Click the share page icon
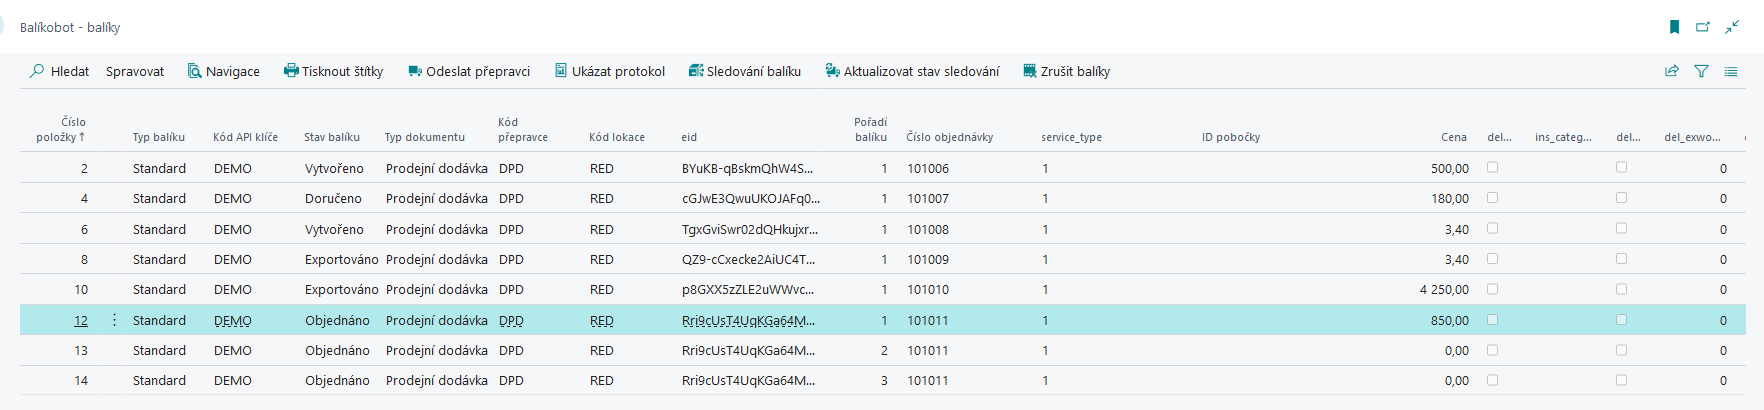The height and width of the screenshot is (410, 1764). pos(1671,71)
